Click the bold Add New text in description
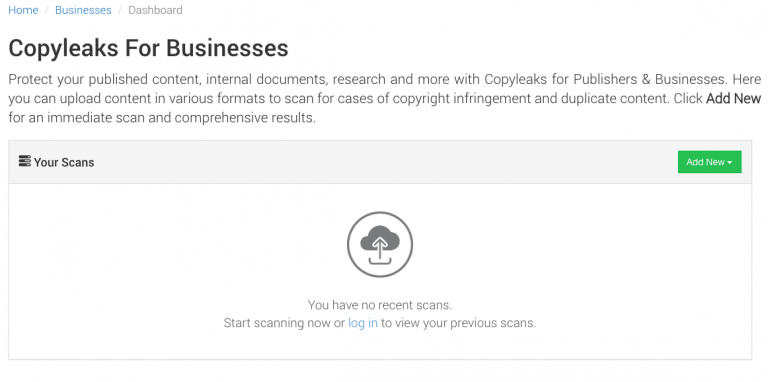 point(733,98)
